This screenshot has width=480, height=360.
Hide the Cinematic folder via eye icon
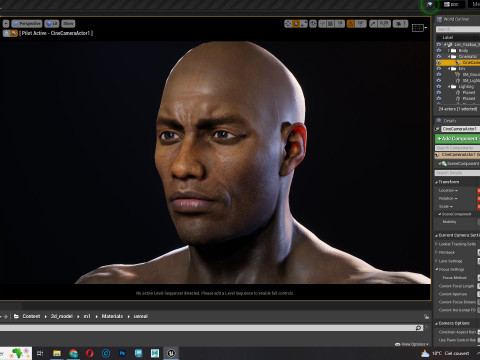[x=439, y=56]
